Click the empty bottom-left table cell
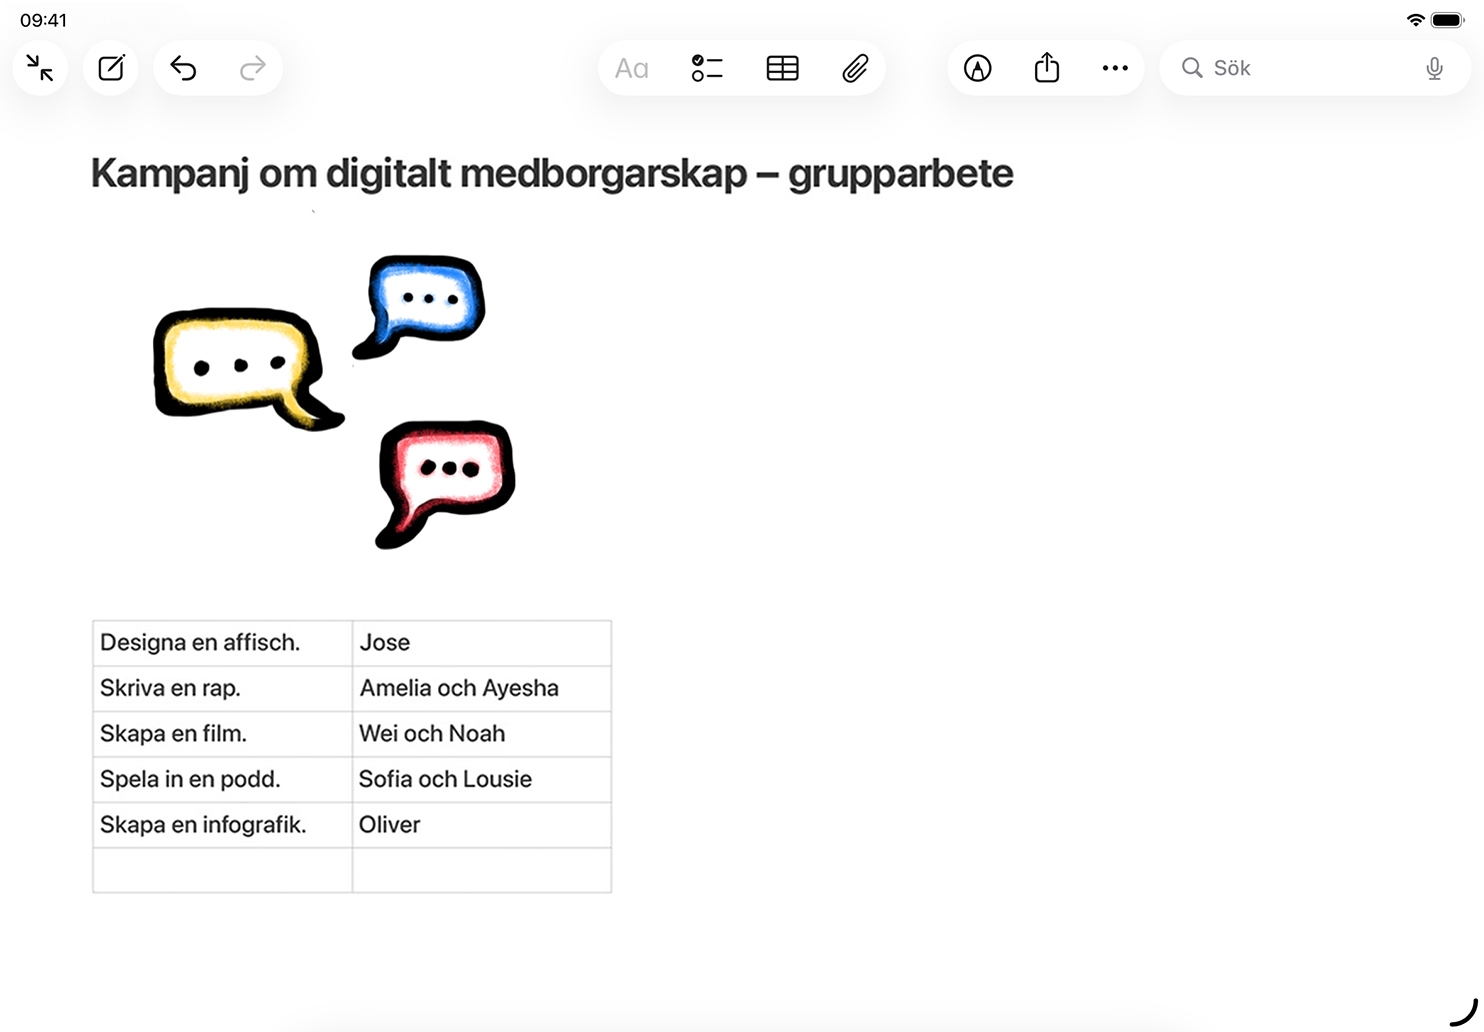The width and height of the screenshot is (1484, 1032). point(222,870)
